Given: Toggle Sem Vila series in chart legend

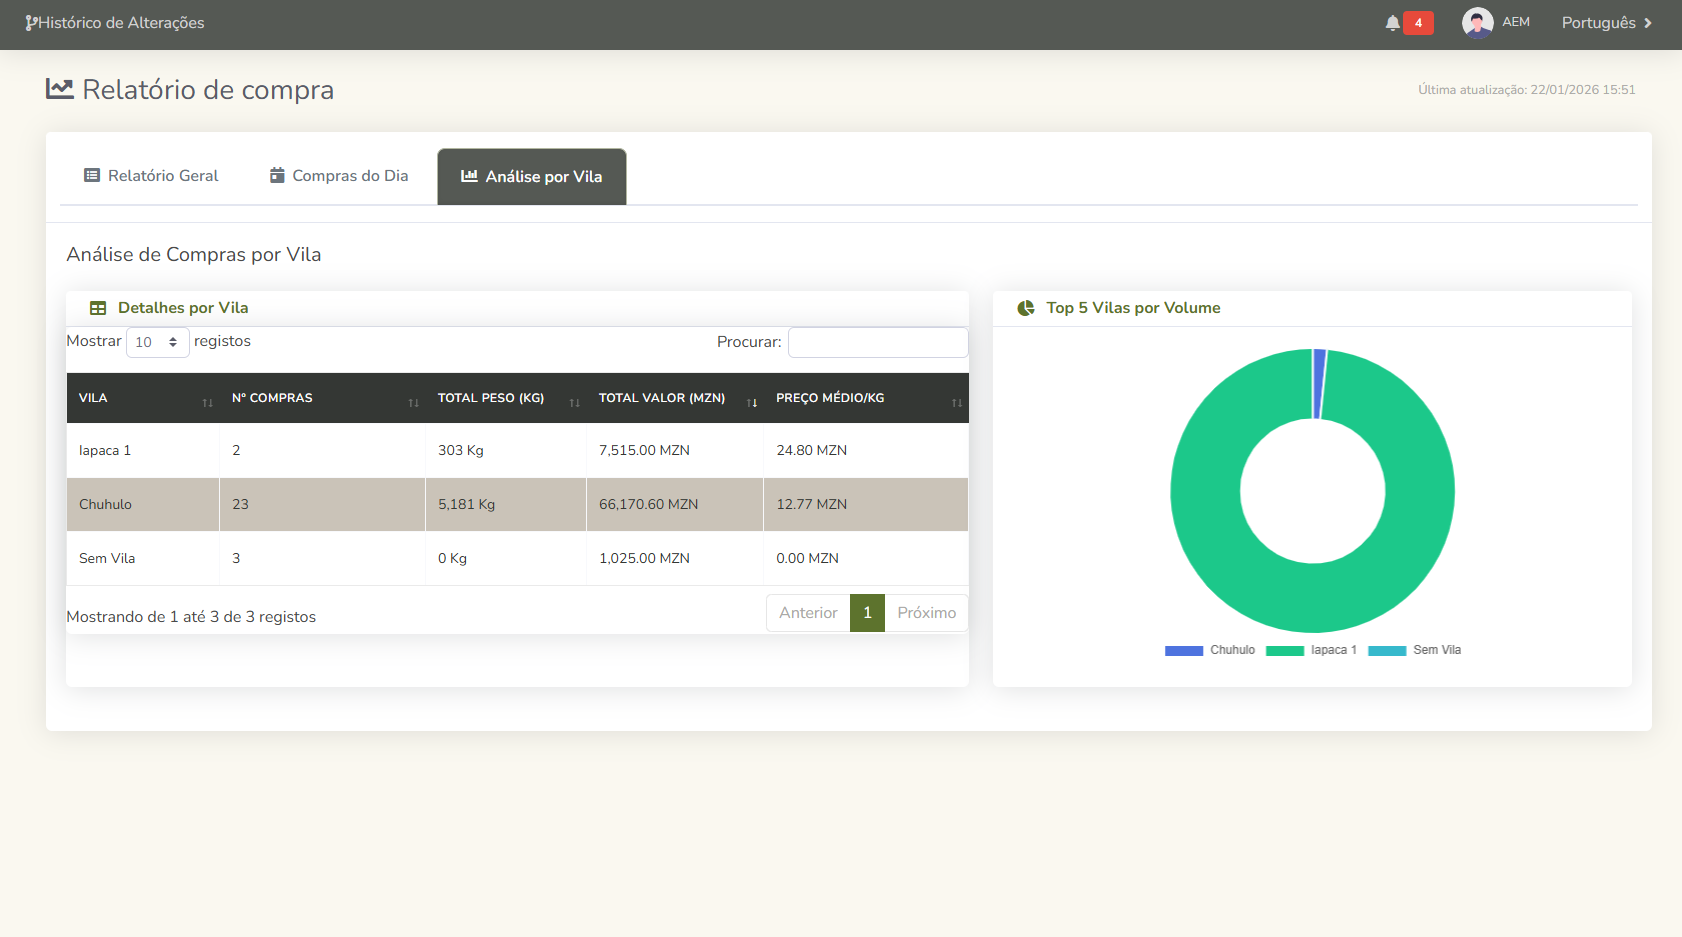Looking at the screenshot, I should click(x=1414, y=650).
